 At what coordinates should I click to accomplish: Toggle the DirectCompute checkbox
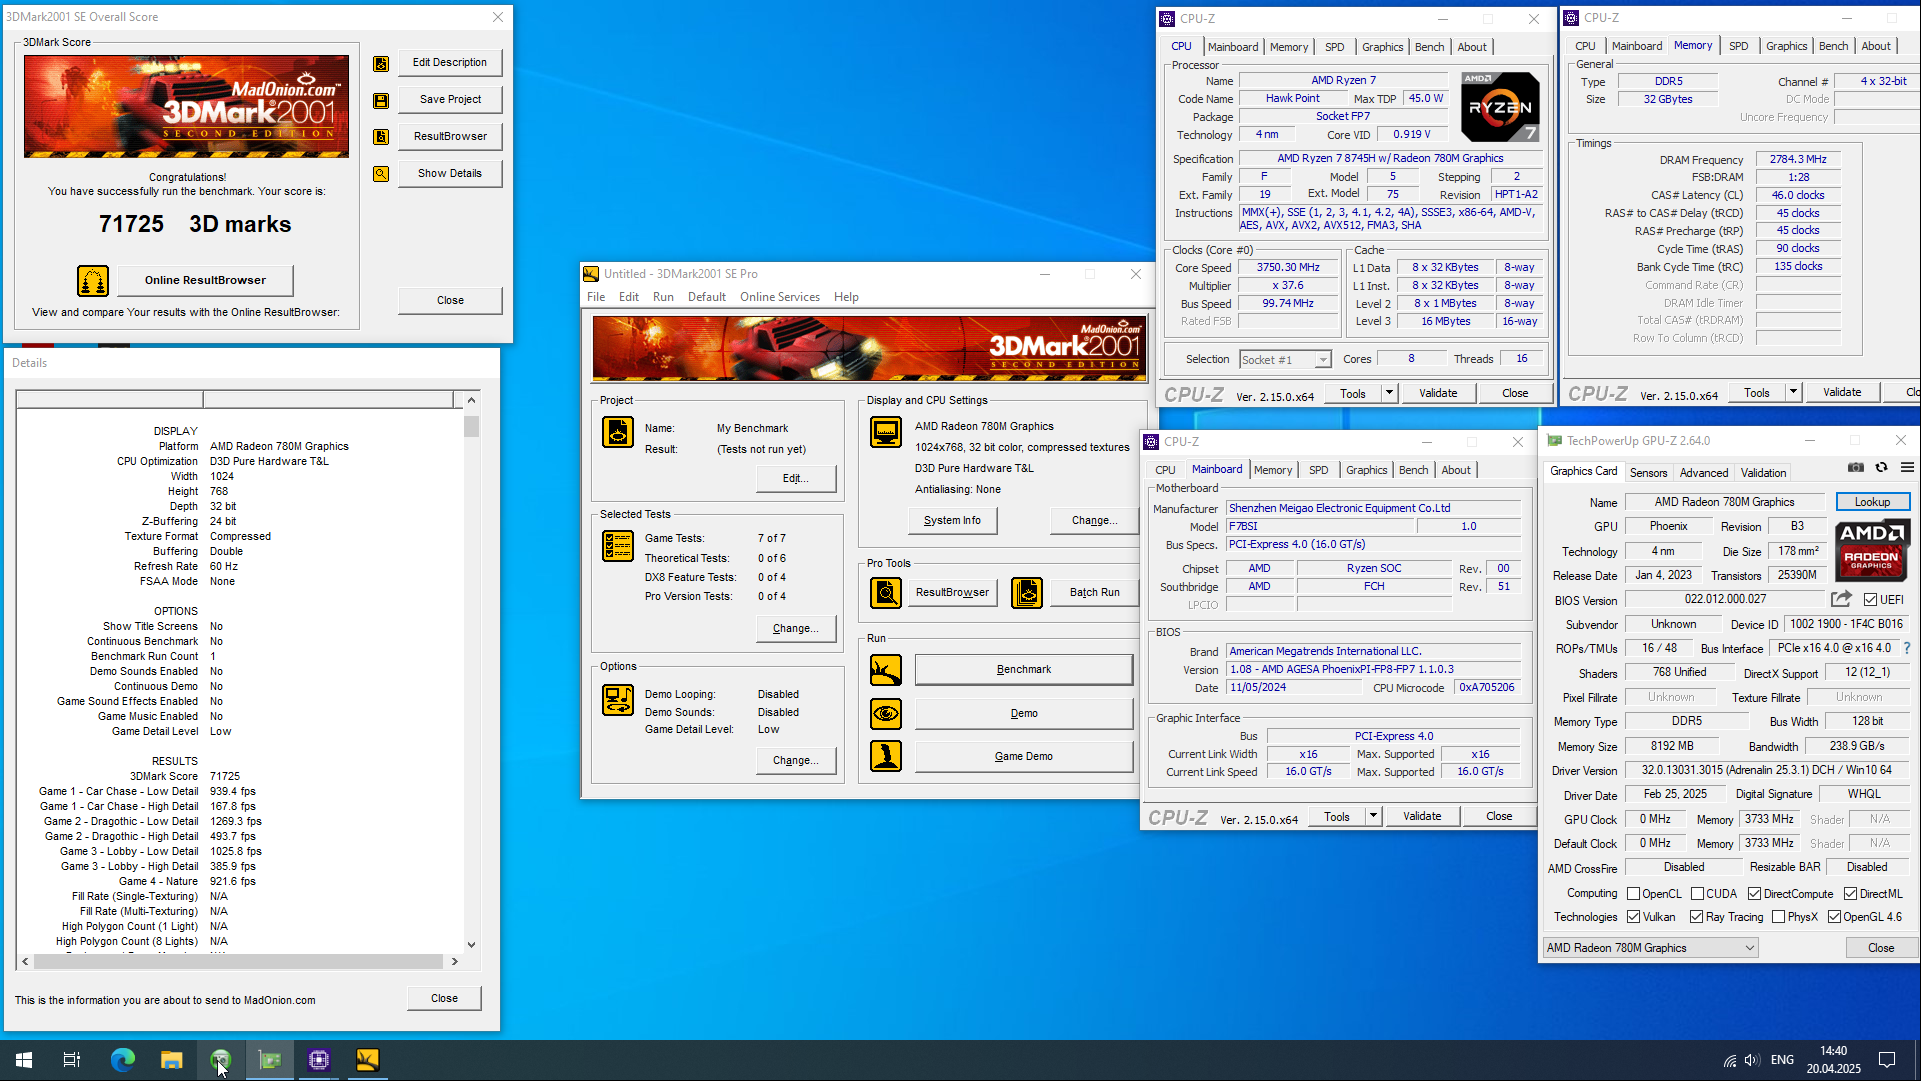point(1754,894)
